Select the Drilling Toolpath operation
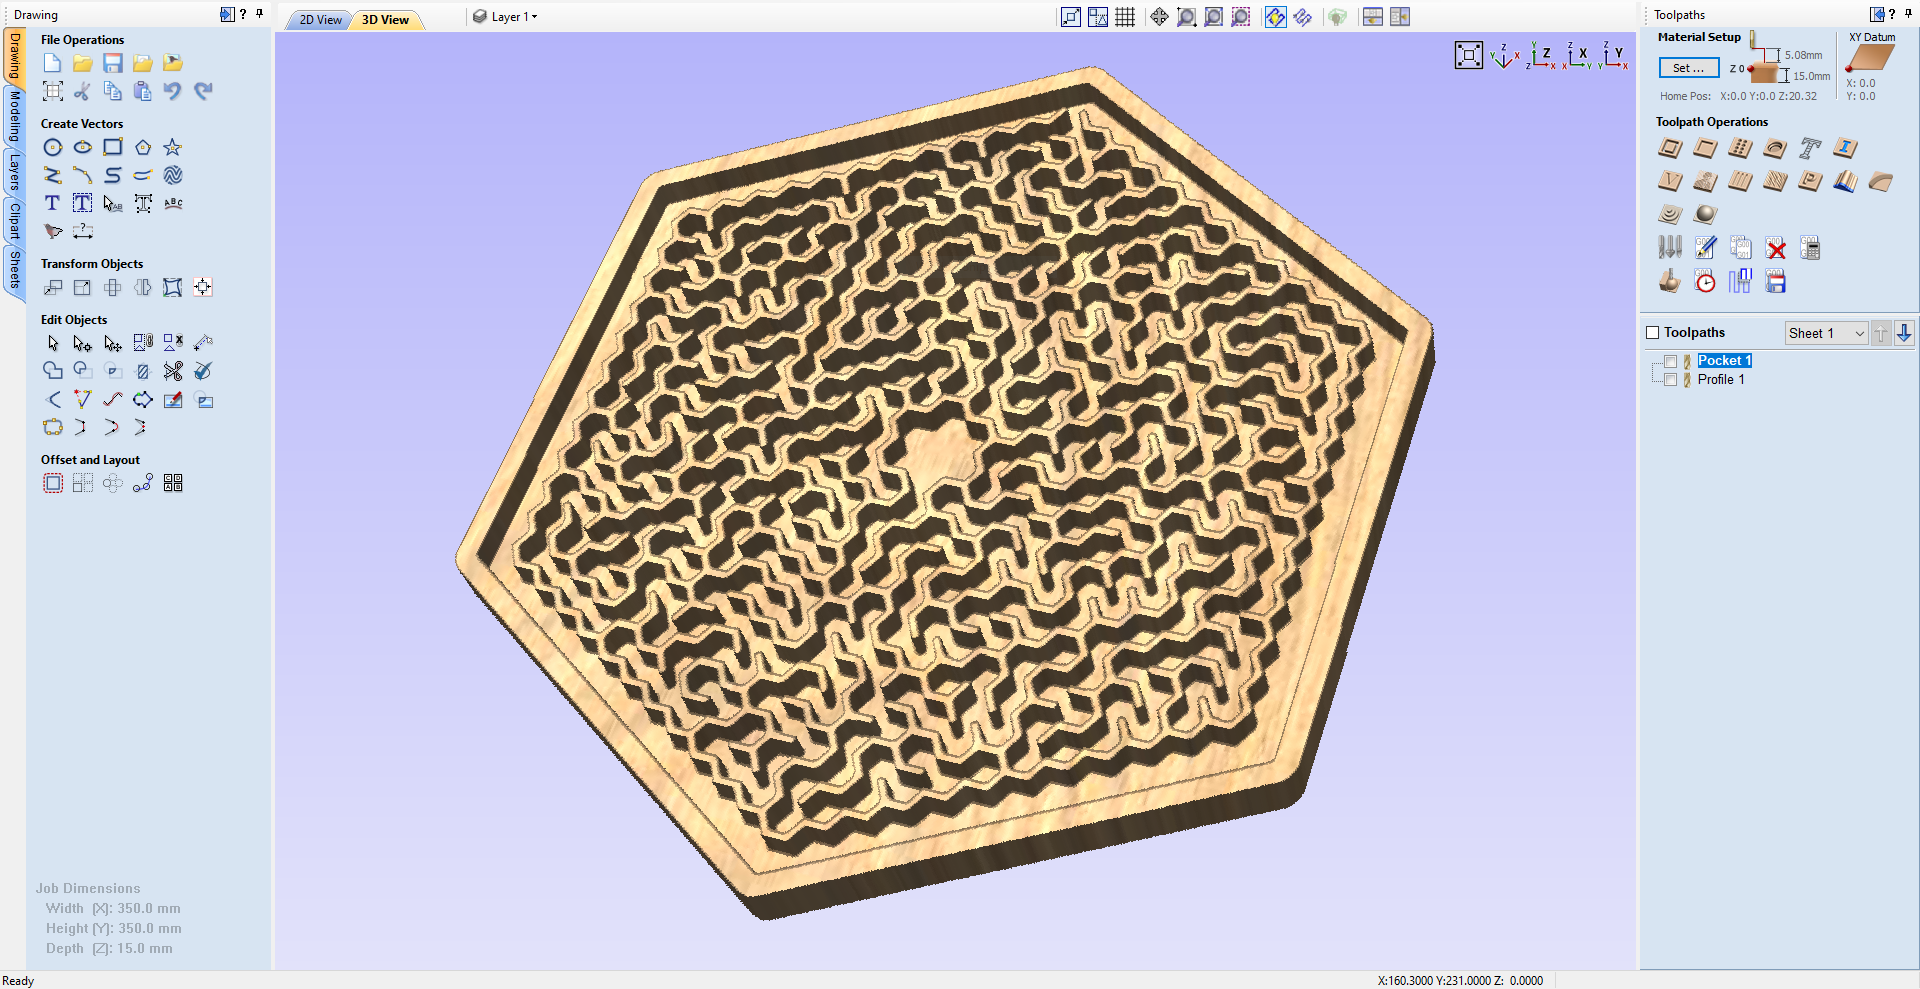 tap(1740, 148)
